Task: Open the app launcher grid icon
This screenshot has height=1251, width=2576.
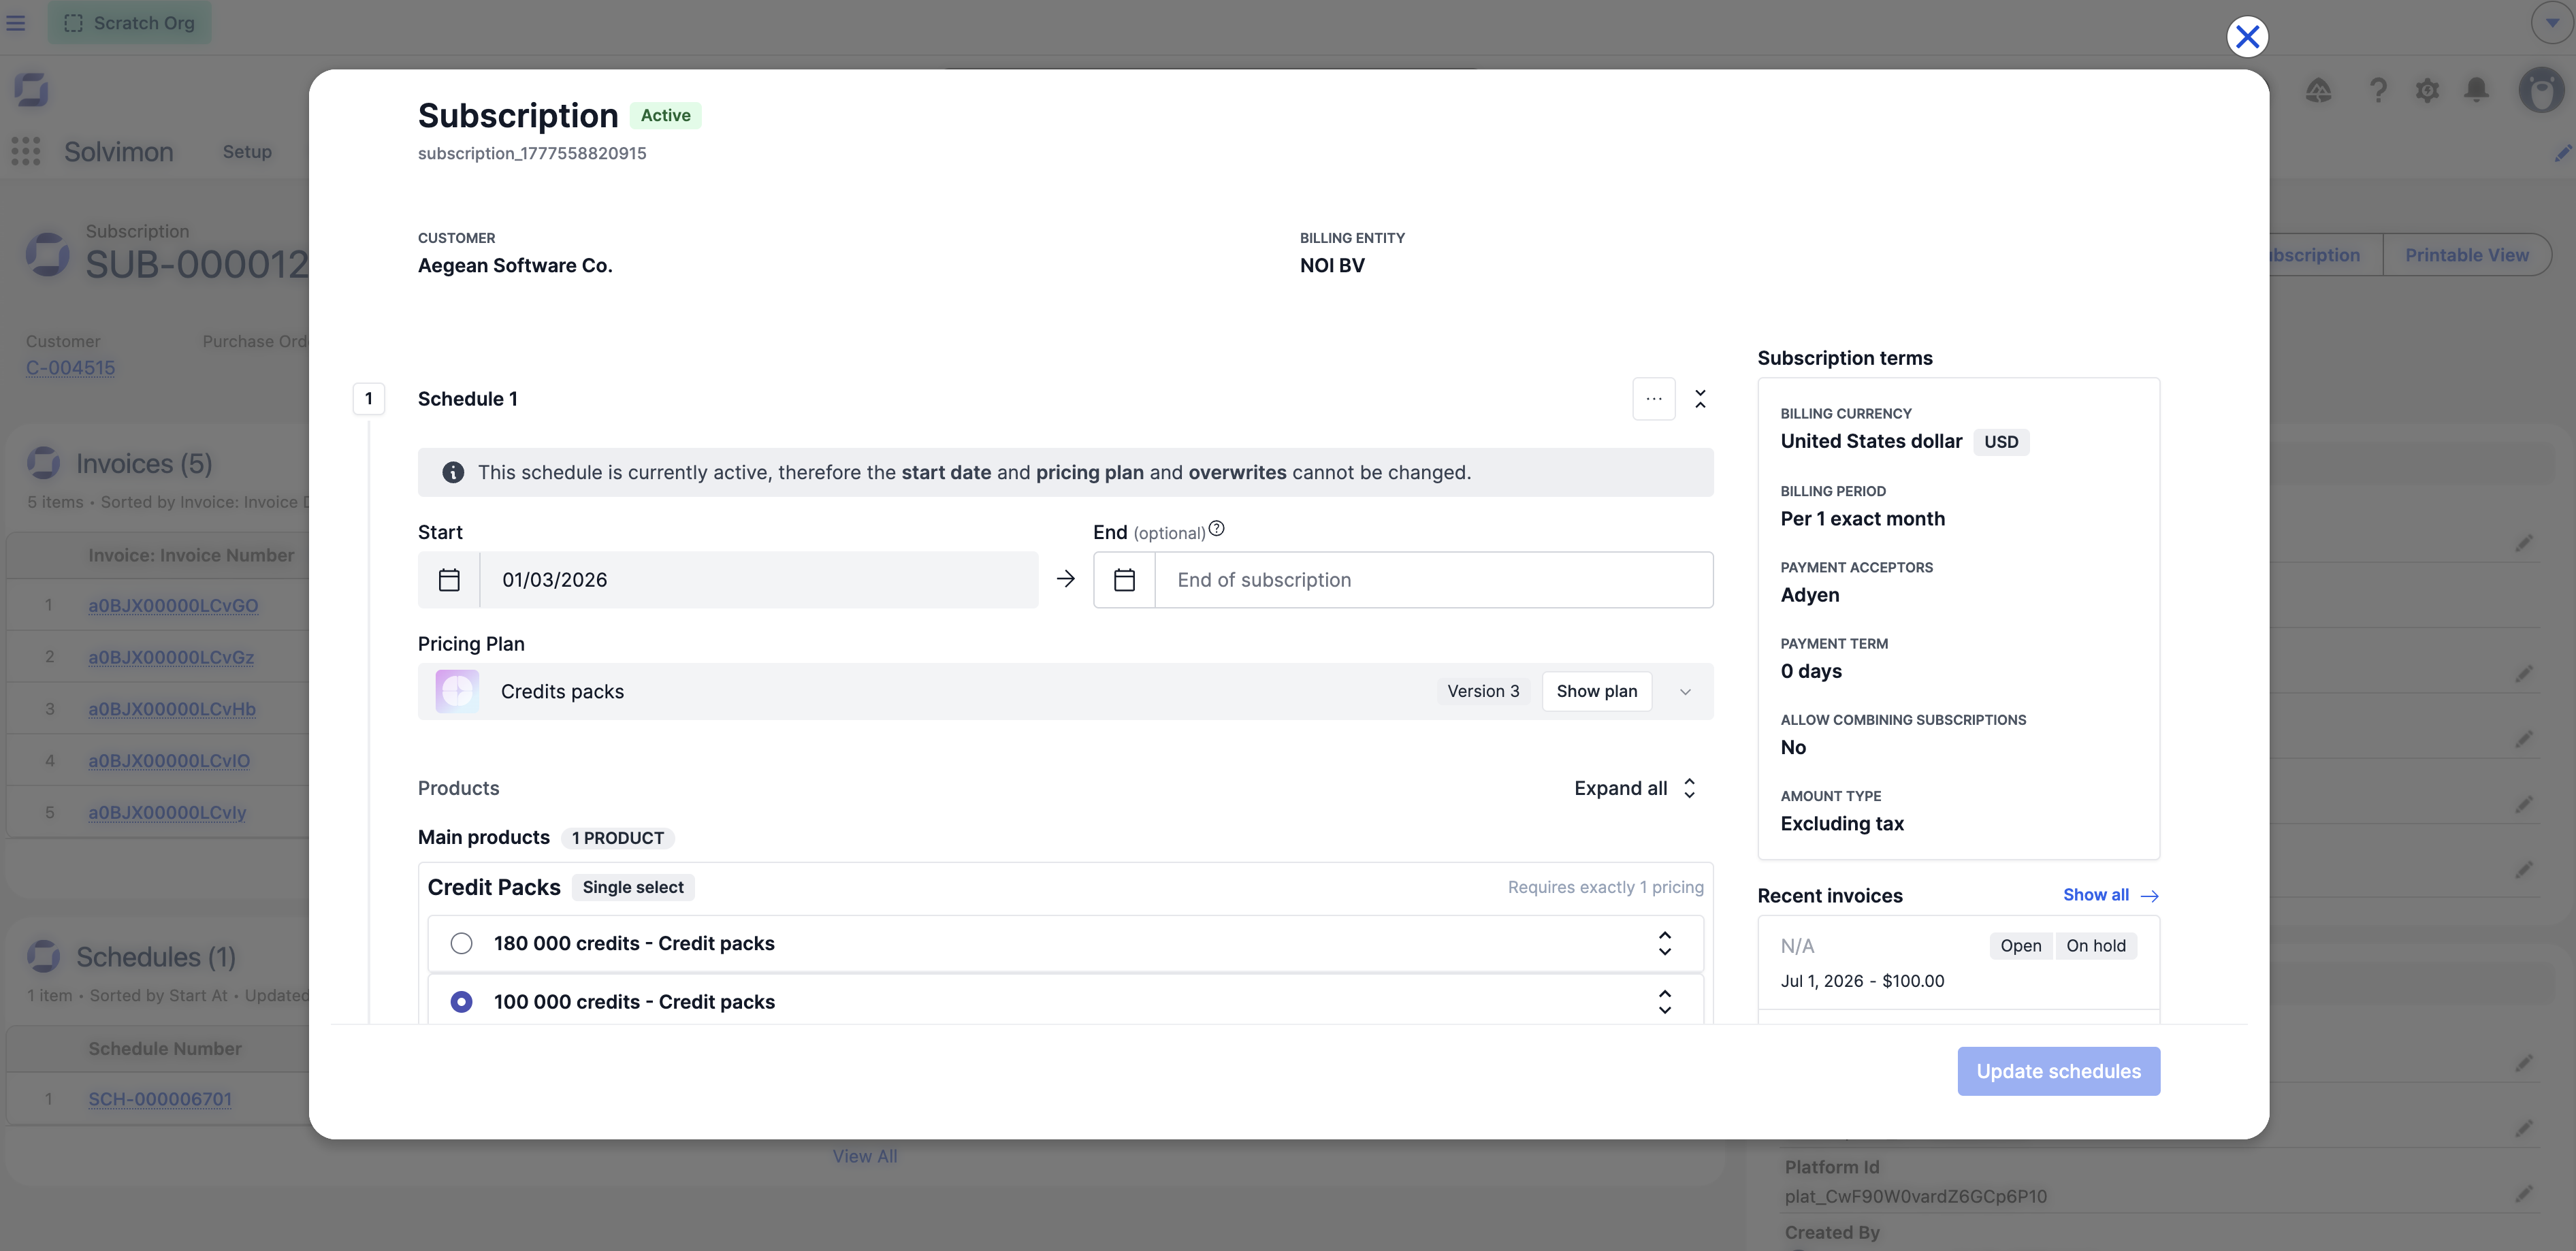Action: [26, 152]
